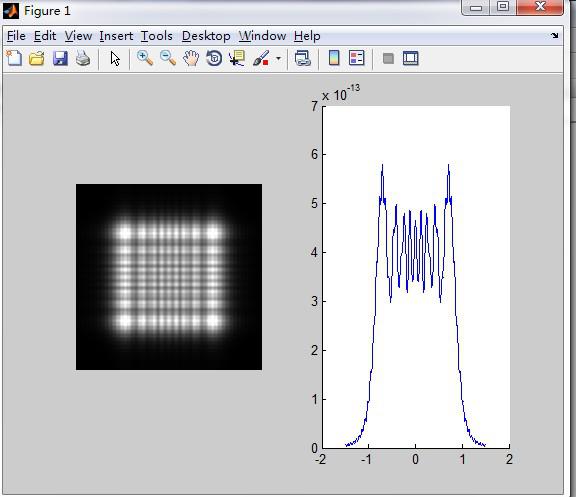
Task: Open the Tools menu
Action: 157,36
